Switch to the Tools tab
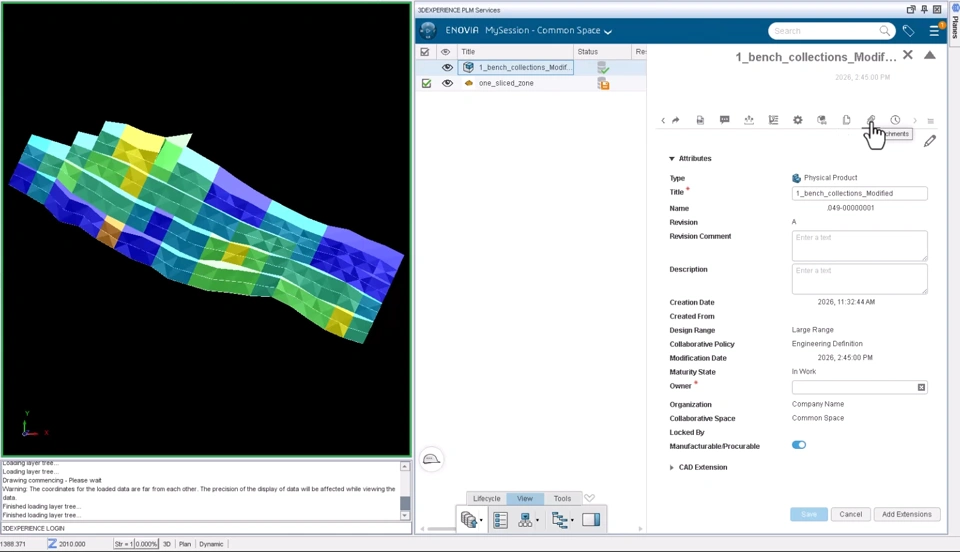The image size is (960, 552). click(562, 499)
